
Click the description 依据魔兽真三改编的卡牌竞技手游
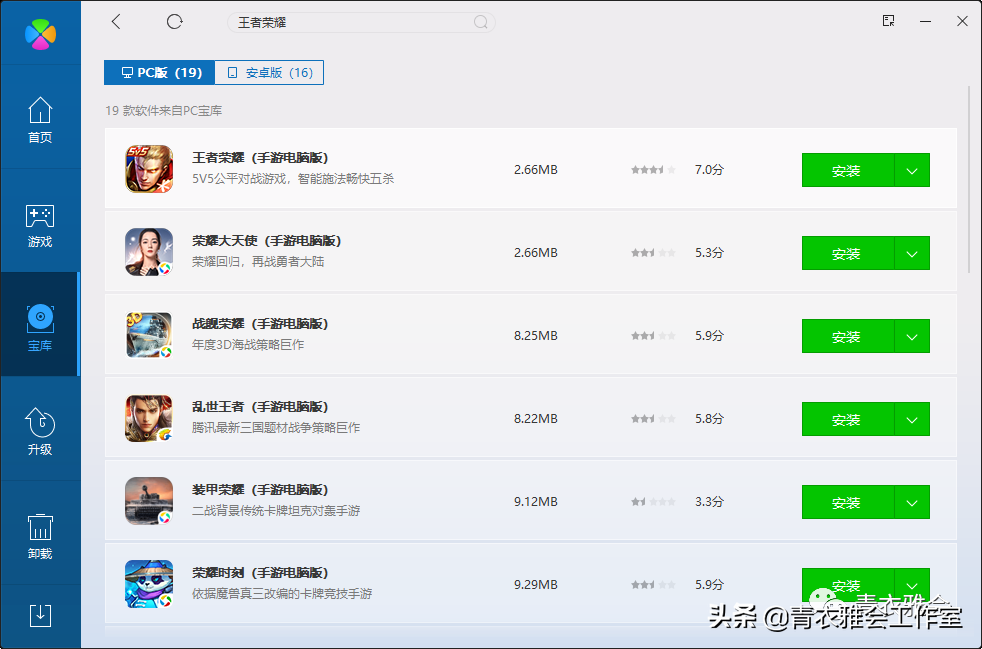[x=282, y=594]
